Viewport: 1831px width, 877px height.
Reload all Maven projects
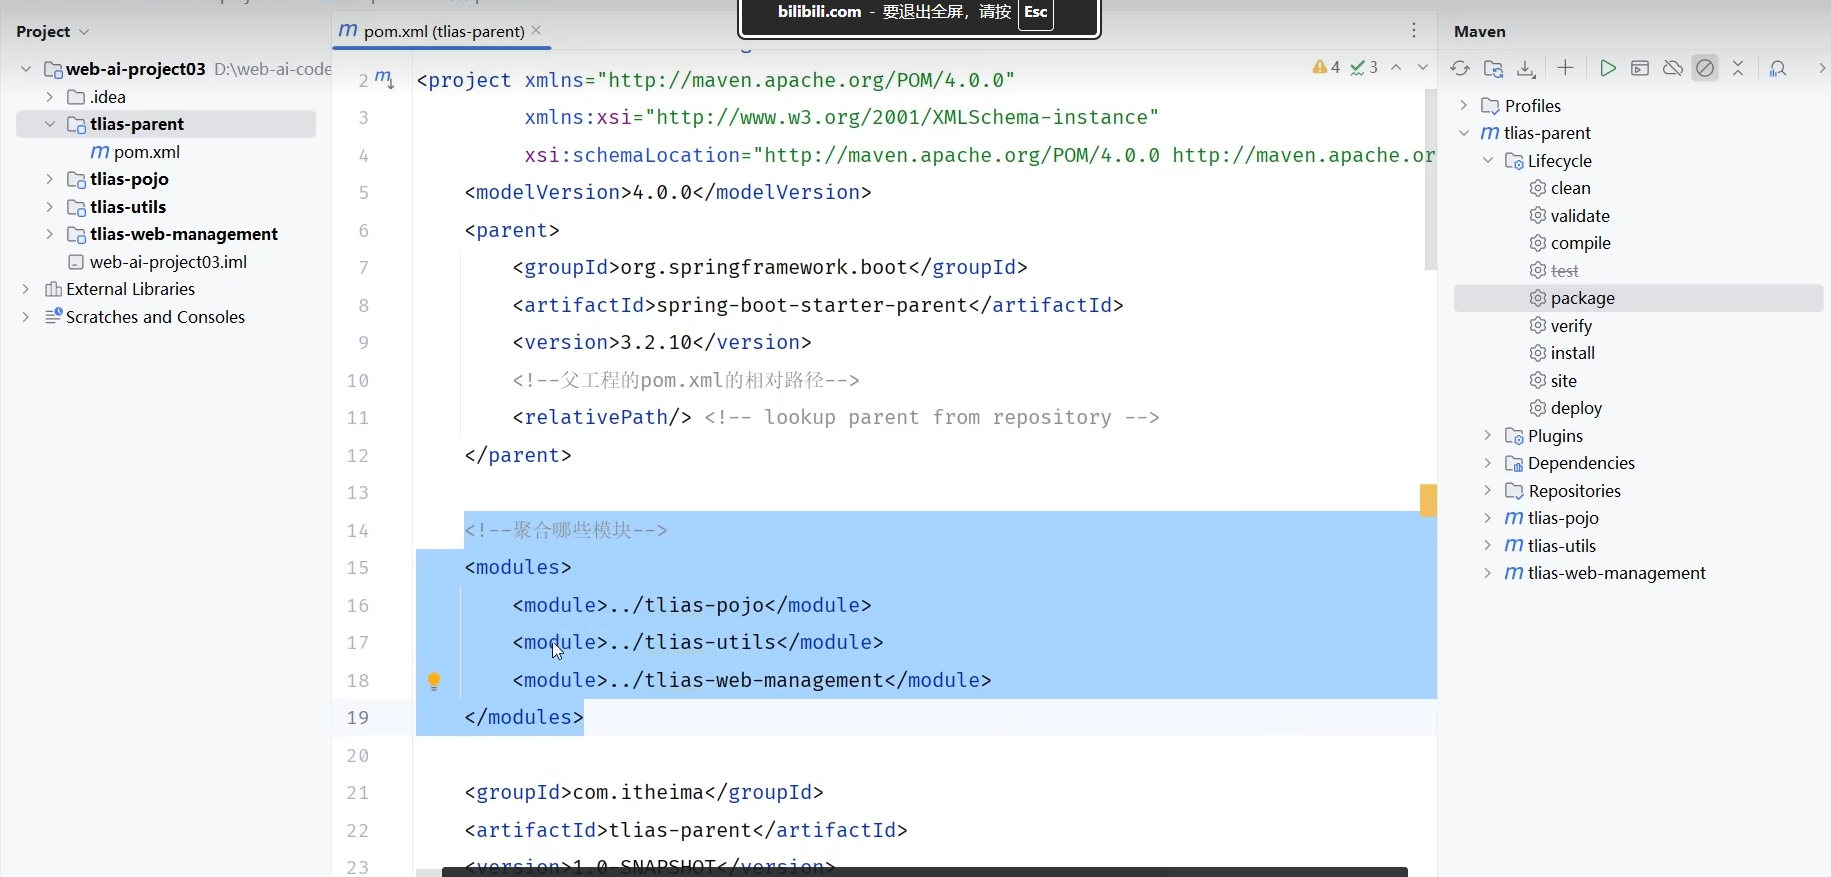[1460, 68]
